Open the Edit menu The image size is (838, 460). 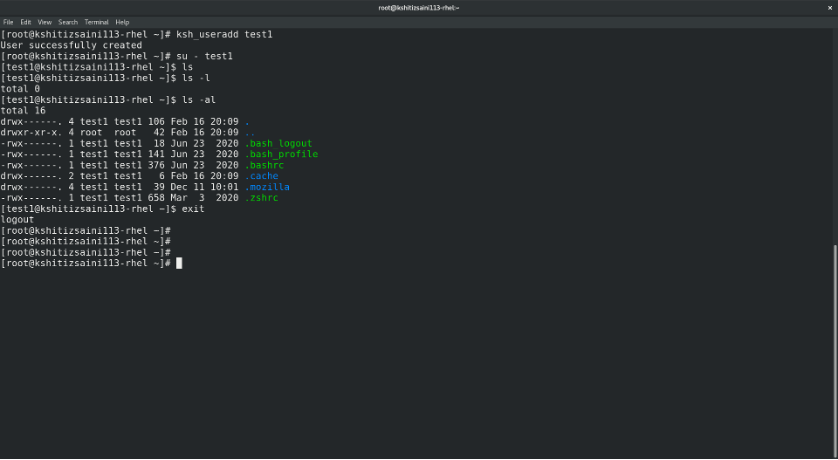click(x=26, y=22)
